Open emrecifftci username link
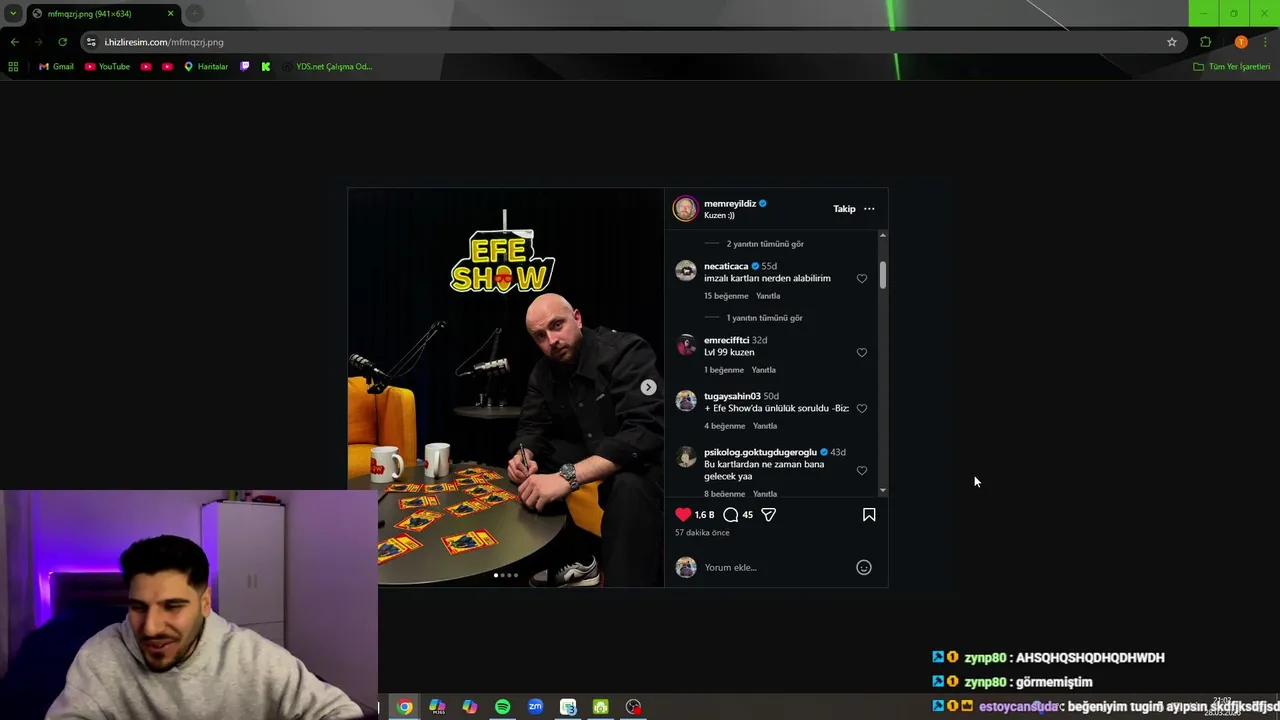 pyautogui.click(x=726, y=340)
